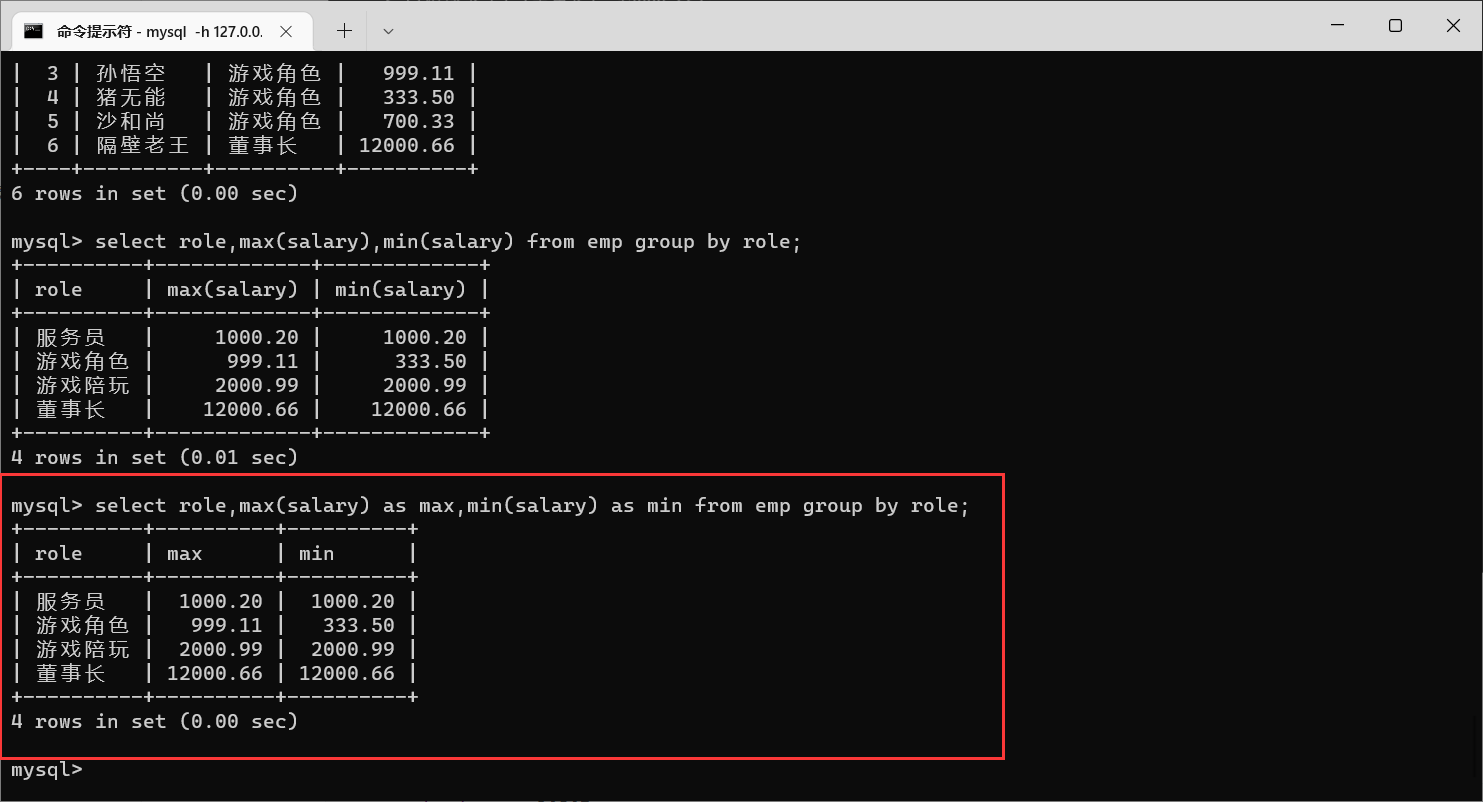Screen dimensions: 1483x802
Task: Click the '6 rows in set (0.00 sec)' line
Action: [x=154, y=193]
